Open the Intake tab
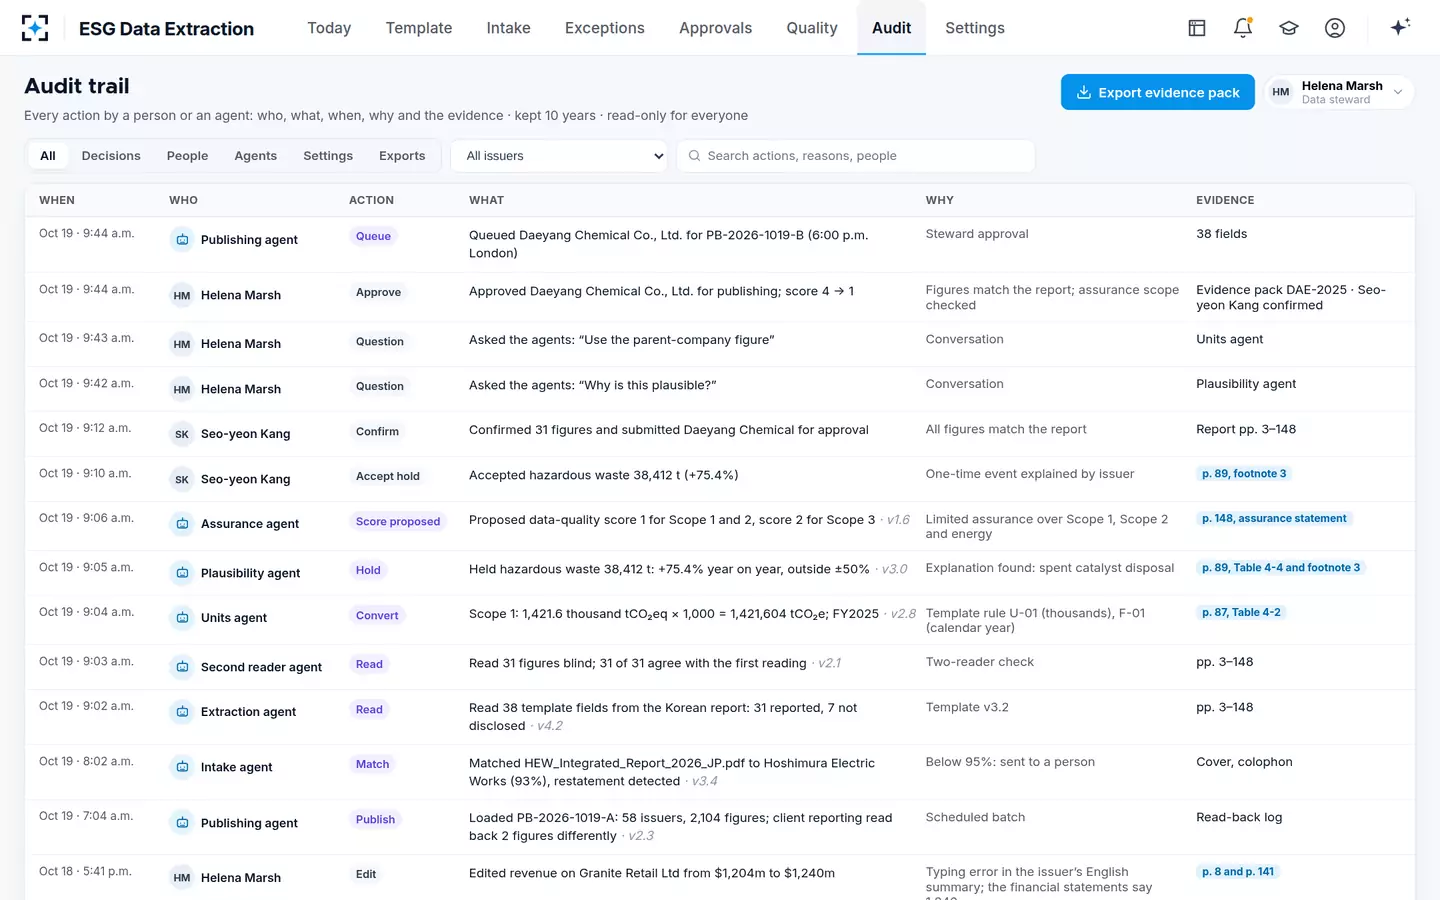Image resolution: width=1440 pixels, height=900 pixels. click(508, 28)
